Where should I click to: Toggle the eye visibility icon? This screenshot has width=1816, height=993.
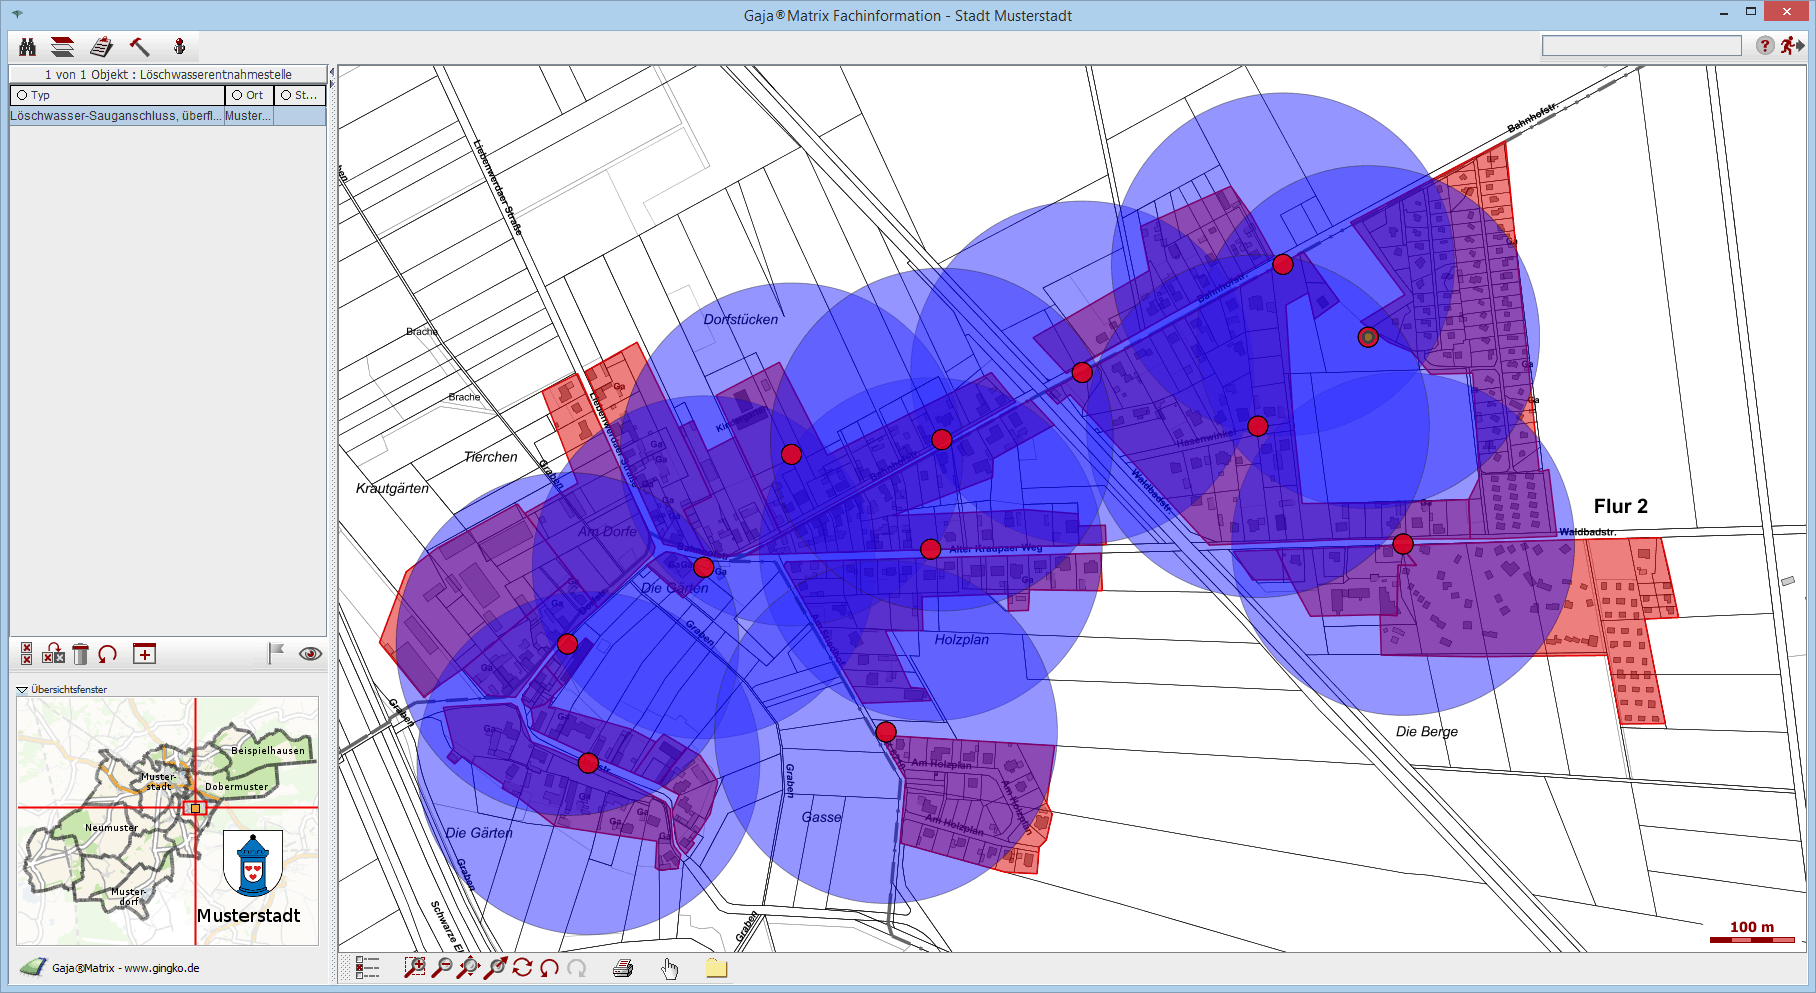click(x=310, y=654)
